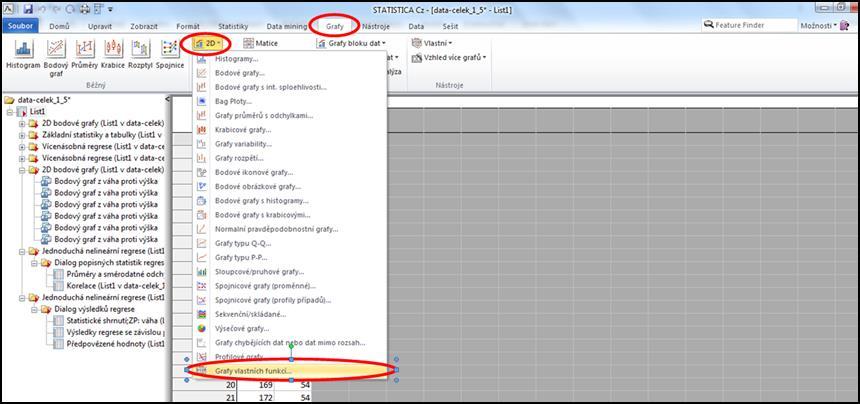Viewport: 860px width, 404px height.
Task: Switch to the Statistiky tab
Action: pyautogui.click(x=233, y=26)
